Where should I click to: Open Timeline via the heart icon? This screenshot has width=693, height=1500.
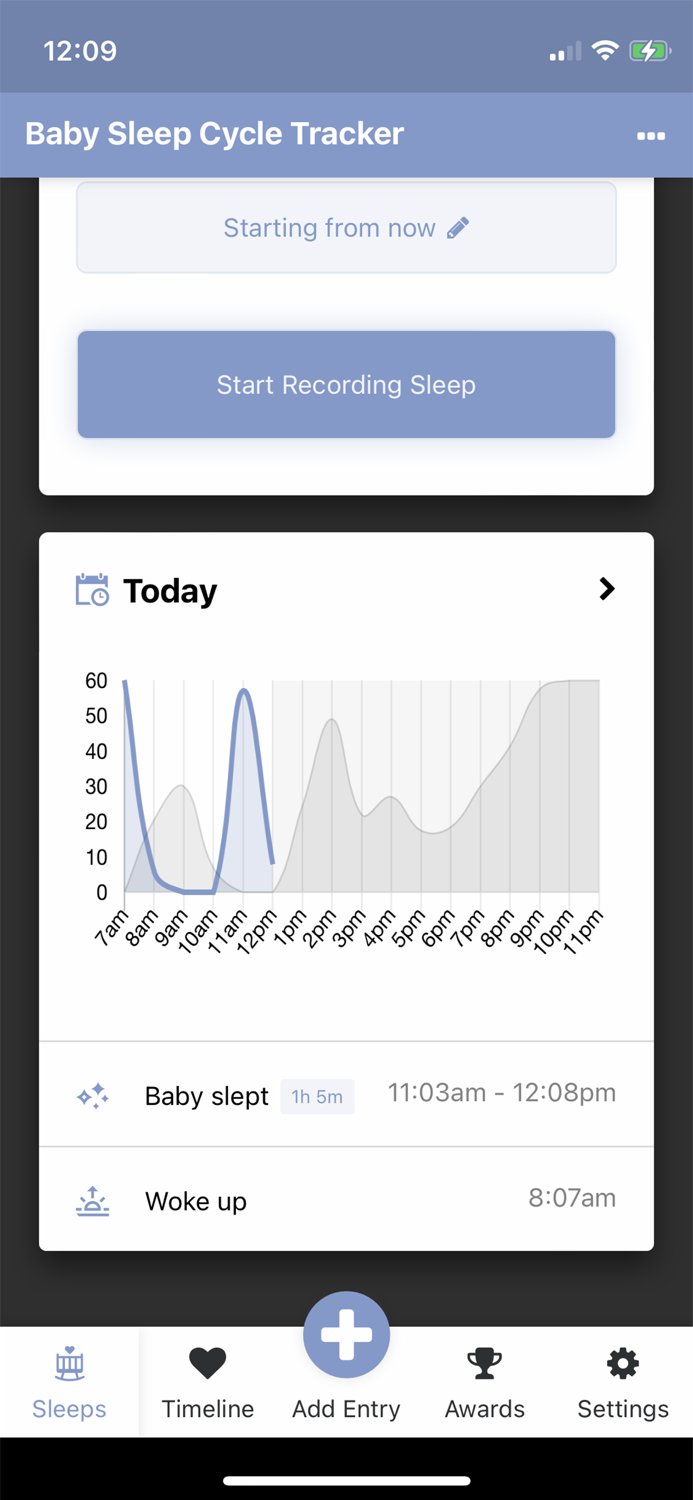207,1362
